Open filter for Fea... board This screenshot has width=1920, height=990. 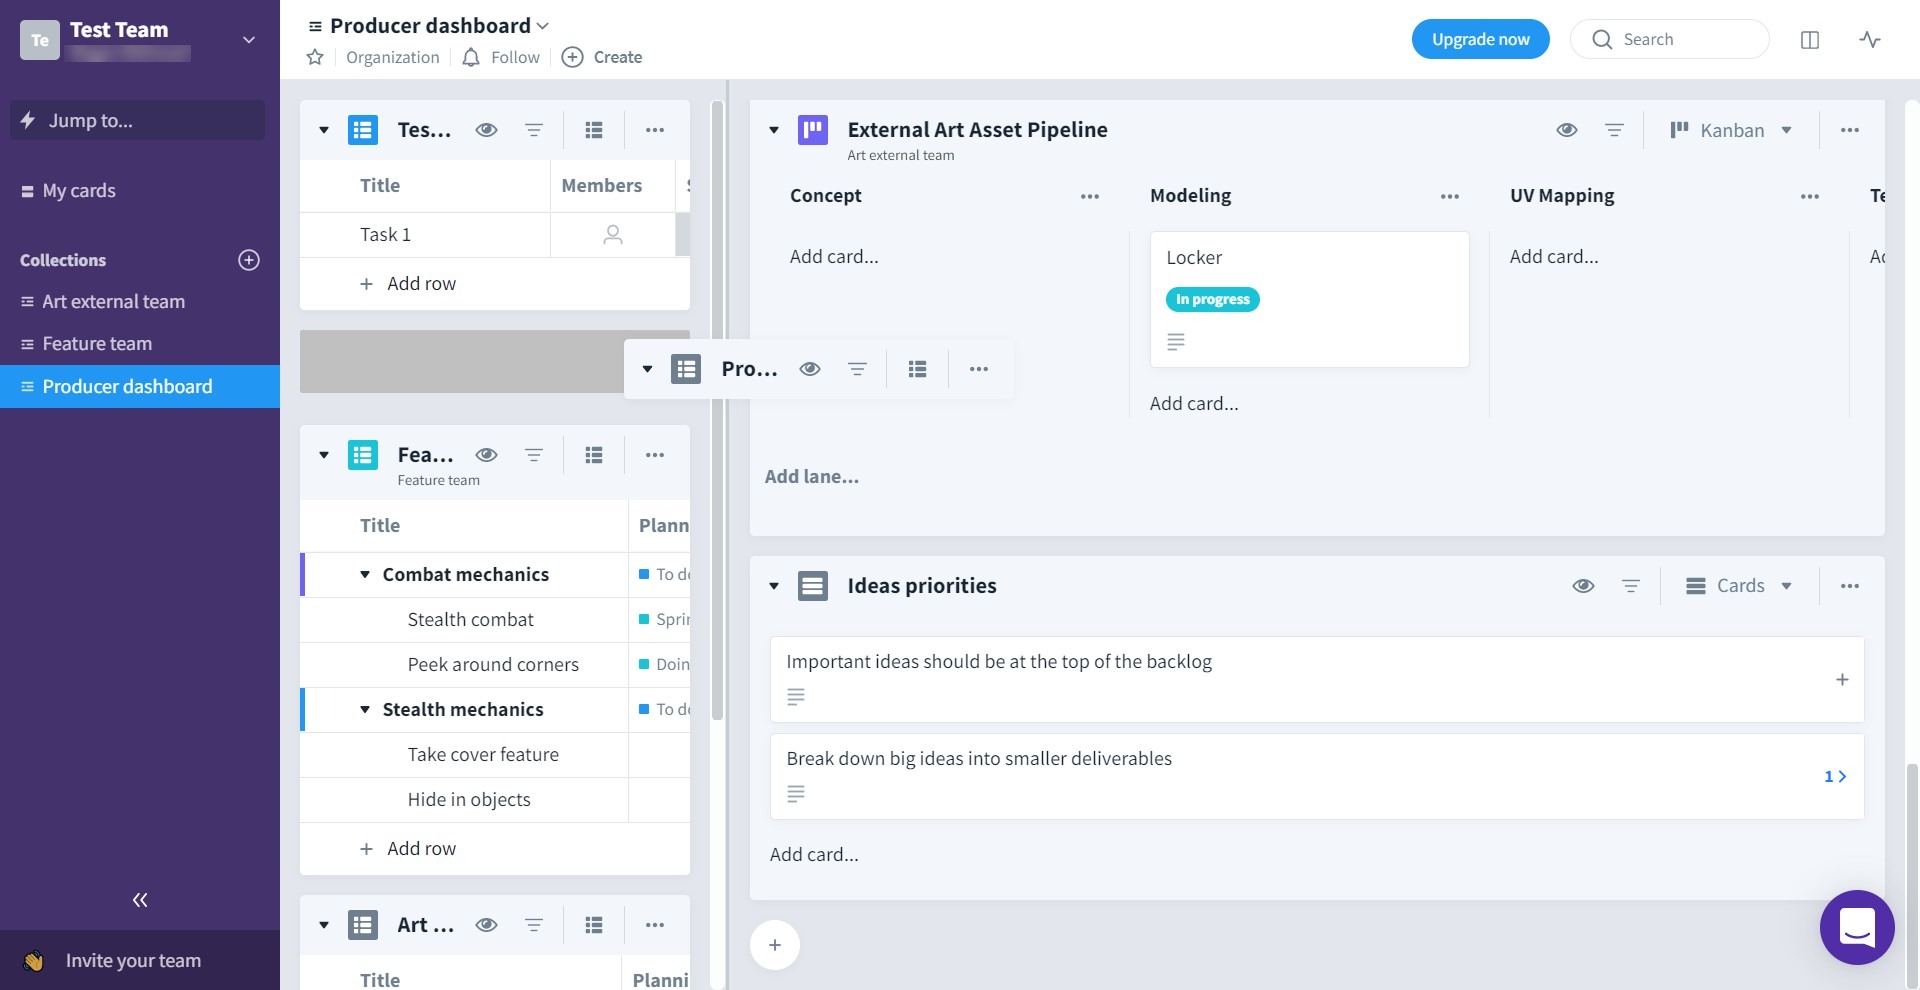click(534, 455)
